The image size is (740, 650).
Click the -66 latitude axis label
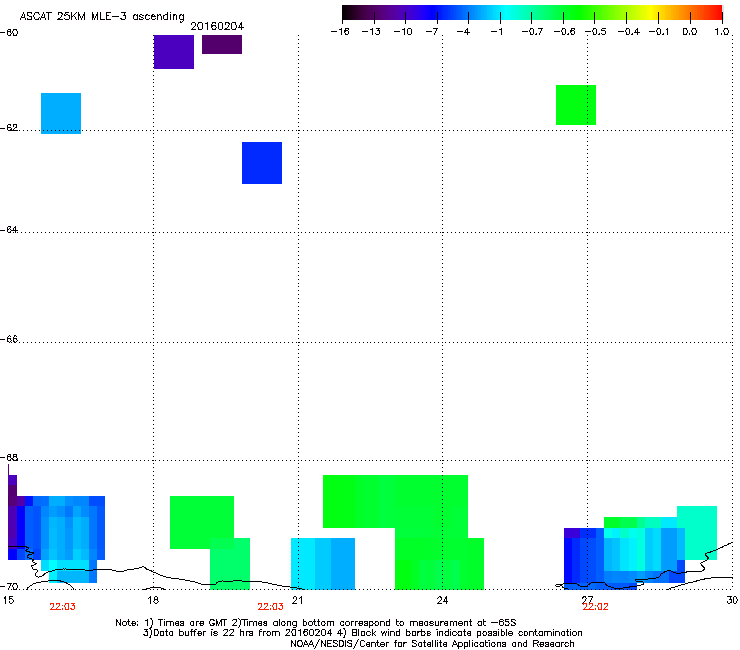pos(9,340)
